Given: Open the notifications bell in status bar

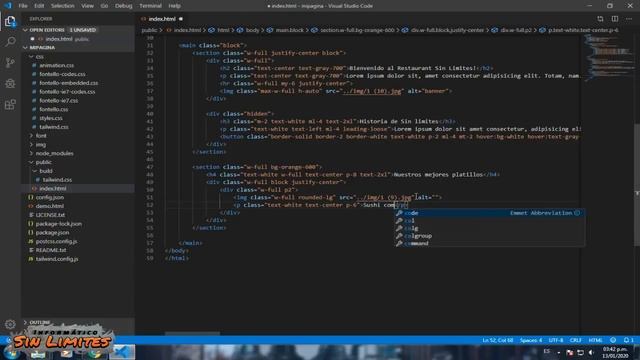Looking at the screenshot, I should (x=628, y=340).
